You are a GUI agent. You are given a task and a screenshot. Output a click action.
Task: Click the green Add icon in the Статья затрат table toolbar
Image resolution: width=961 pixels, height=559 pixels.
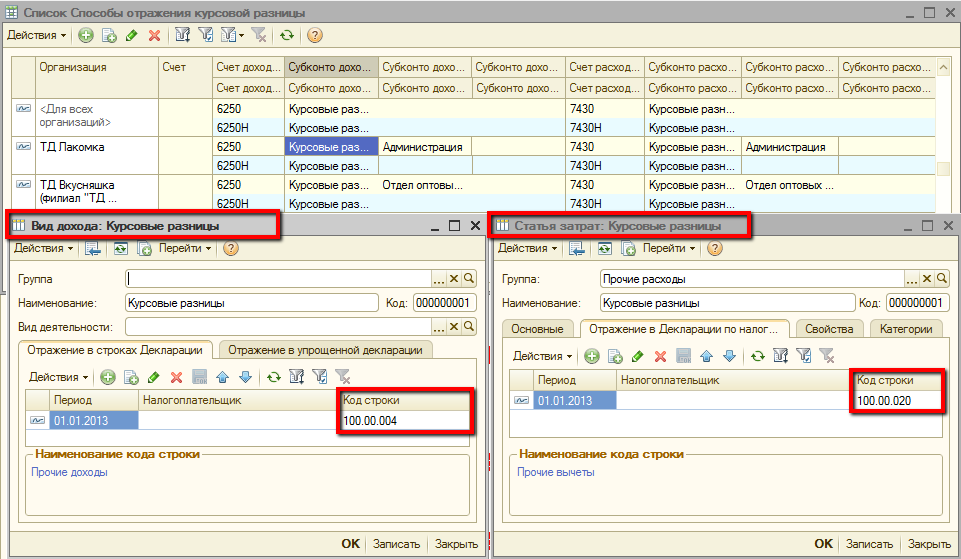592,356
